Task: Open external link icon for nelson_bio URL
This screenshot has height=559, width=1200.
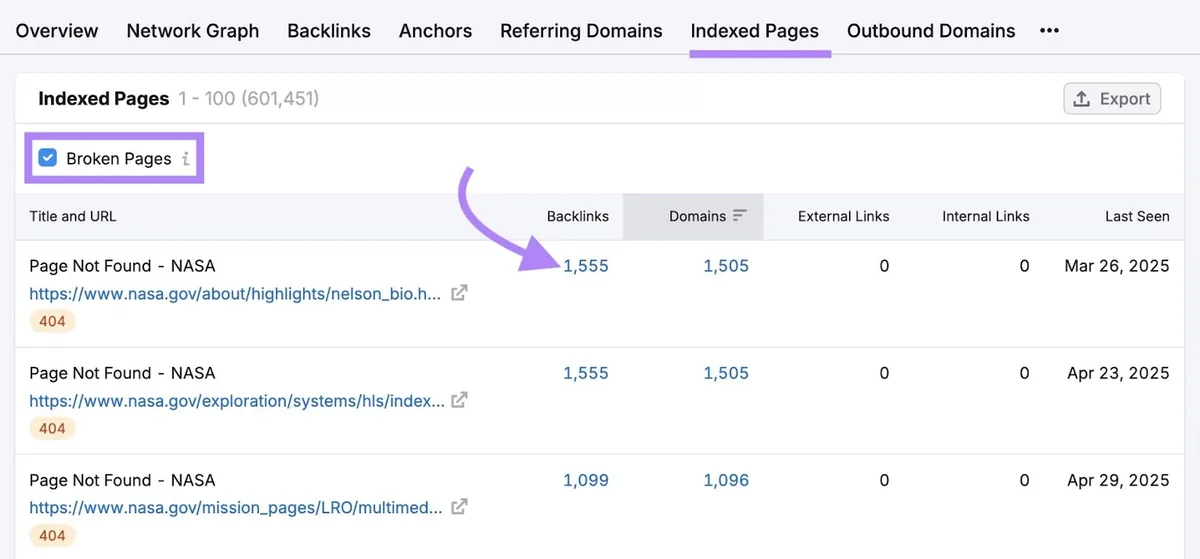Action: [459, 294]
